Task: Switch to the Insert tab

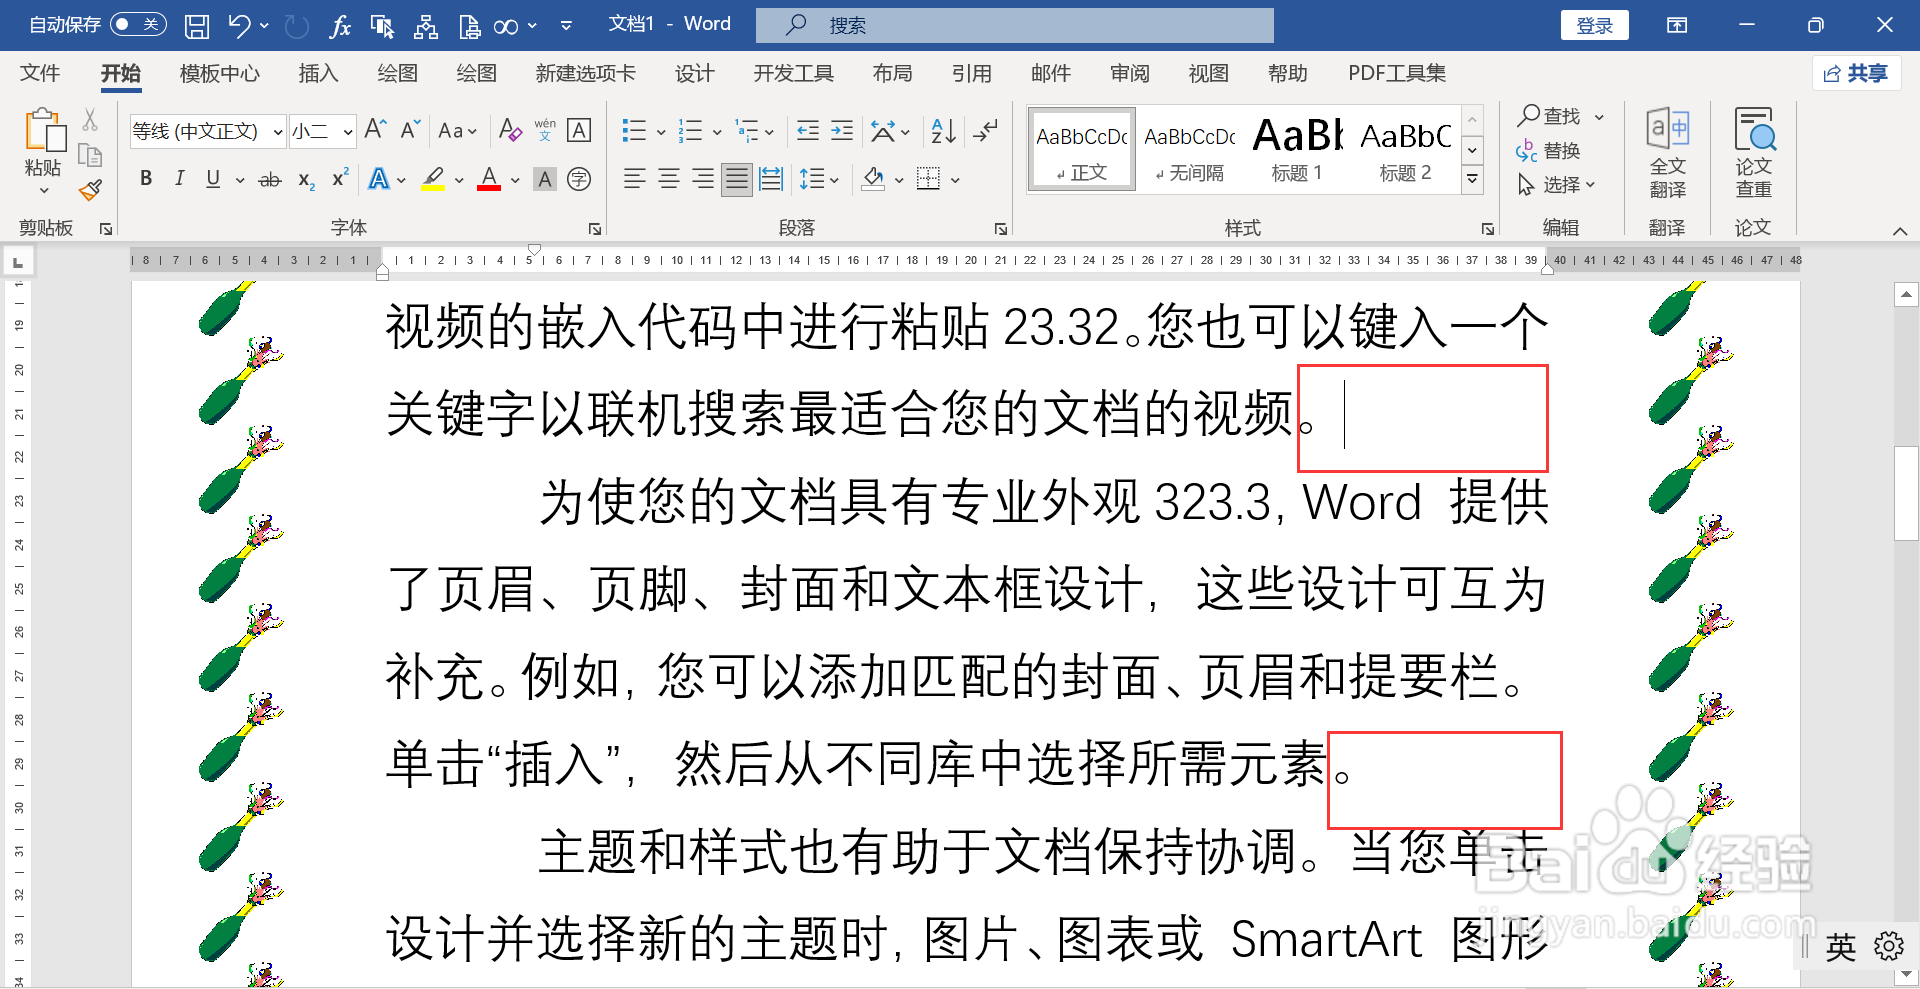Action: [318, 73]
